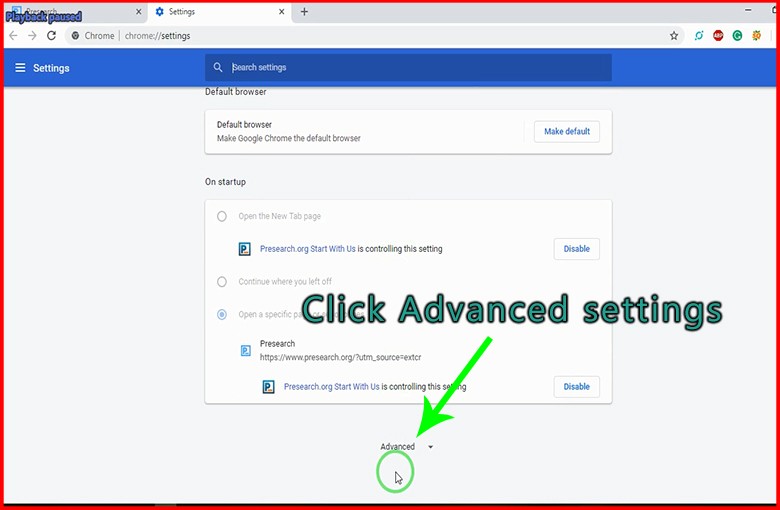Image resolution: width=780 pixels, height=510 pixels.
Task: Open the Settings hamburger menu
Action: (x=20, y=68)
